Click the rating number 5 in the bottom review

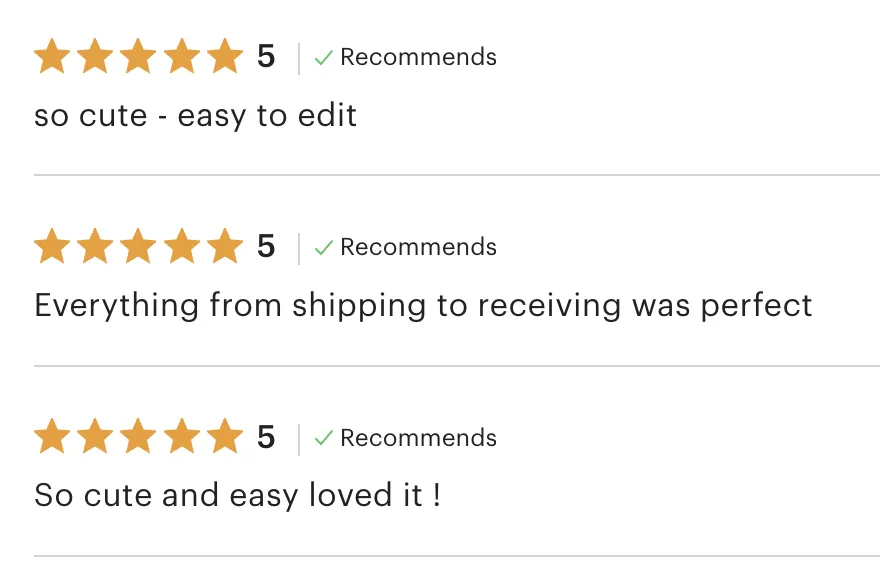pos(266,437)
